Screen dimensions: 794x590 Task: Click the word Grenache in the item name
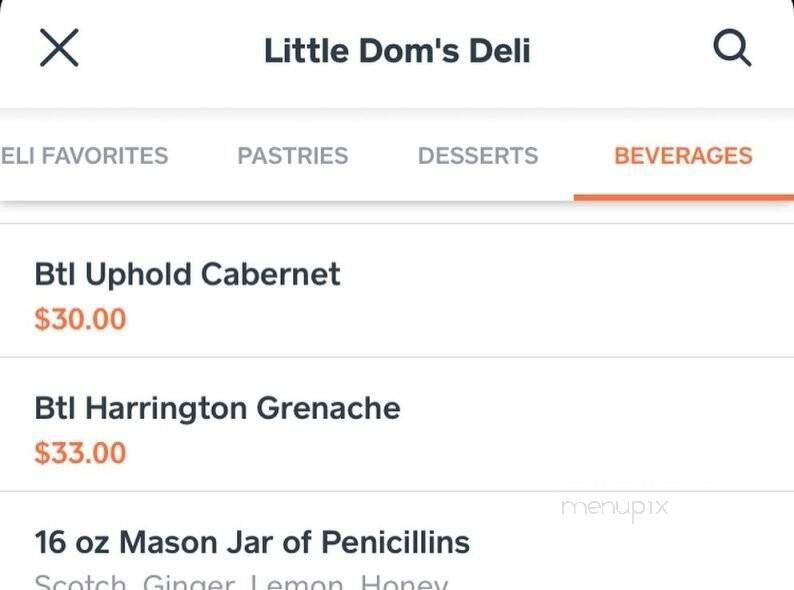(328, 408)
